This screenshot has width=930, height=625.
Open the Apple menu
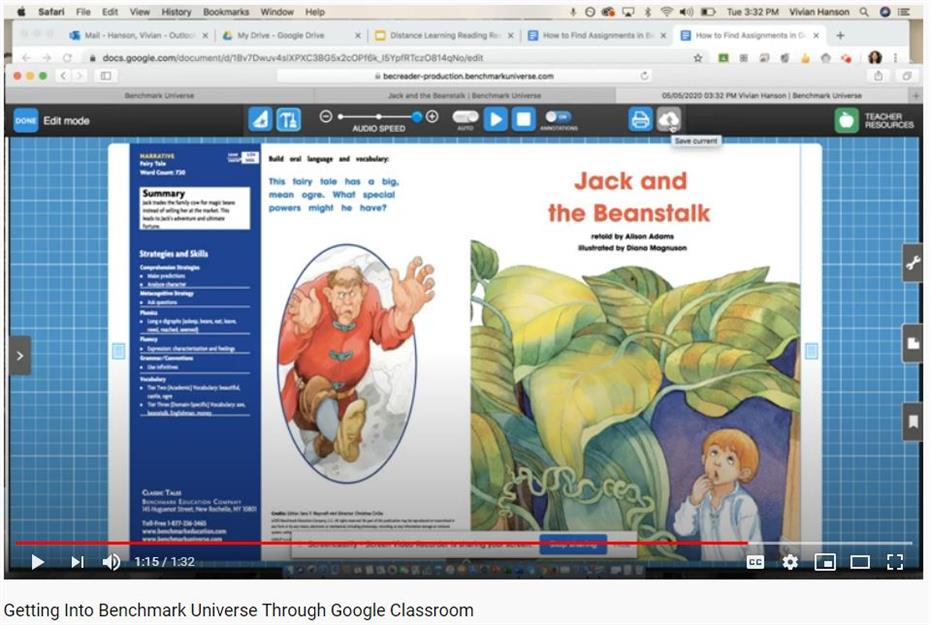click(22, 11)
